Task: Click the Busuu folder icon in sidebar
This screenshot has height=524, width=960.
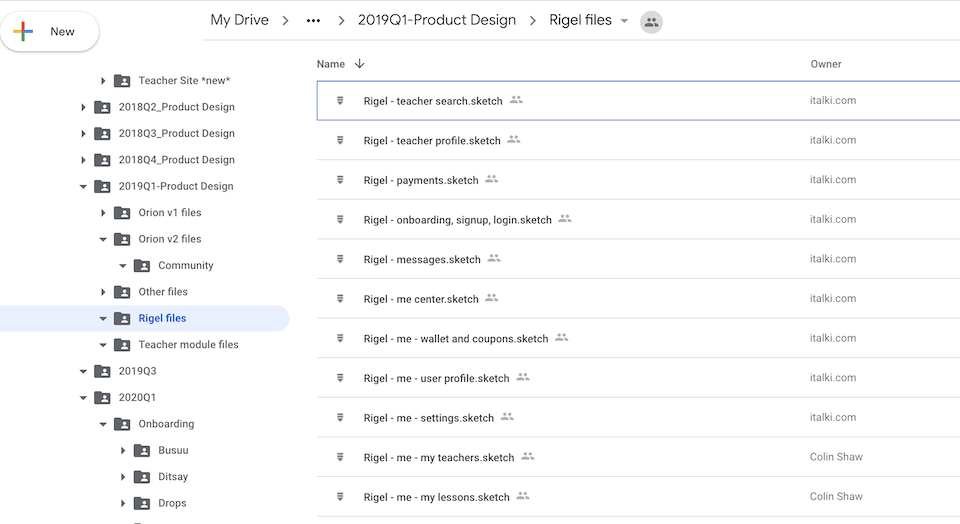Action: [x=142, y=450]
